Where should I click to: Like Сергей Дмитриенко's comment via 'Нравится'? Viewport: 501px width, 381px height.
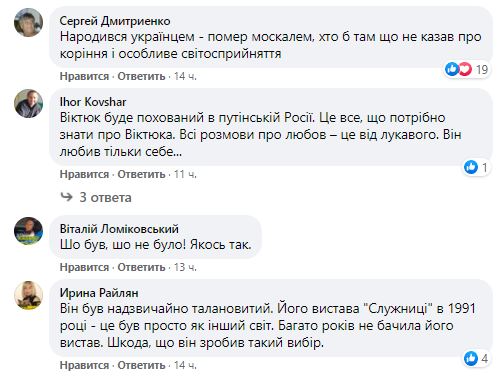(x=84, y=76)
